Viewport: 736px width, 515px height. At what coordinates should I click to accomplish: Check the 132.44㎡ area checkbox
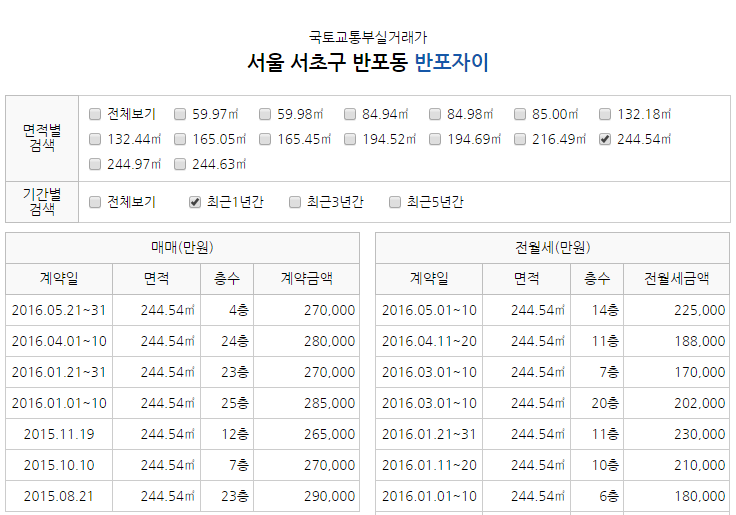(x=95, y=139)
